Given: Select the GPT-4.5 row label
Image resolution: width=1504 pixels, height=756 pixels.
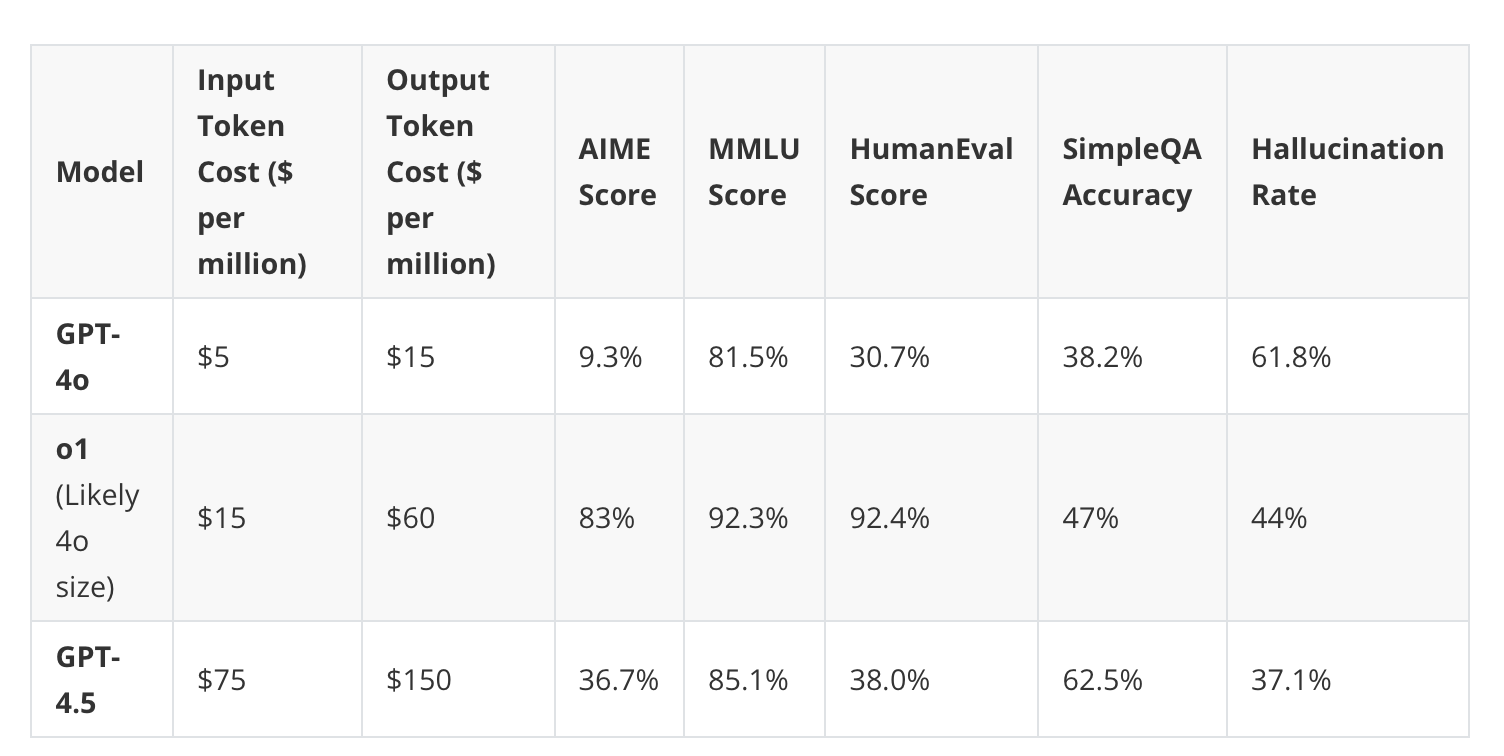Looking at the screenshot, I should pyautogui.click(x=89, y=680).
